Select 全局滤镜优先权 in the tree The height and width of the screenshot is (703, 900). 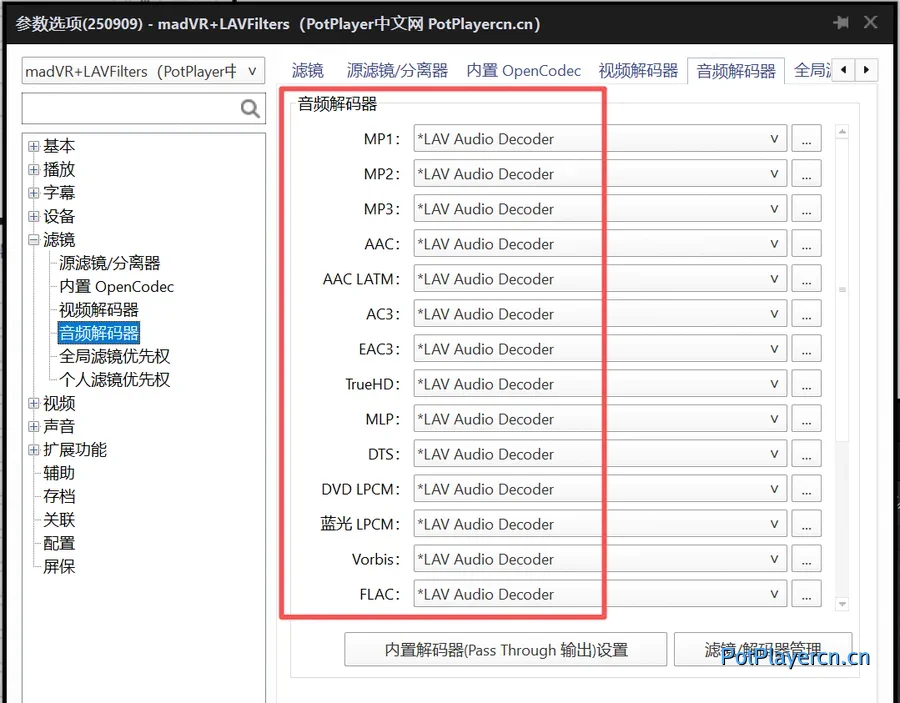(112, 355)
